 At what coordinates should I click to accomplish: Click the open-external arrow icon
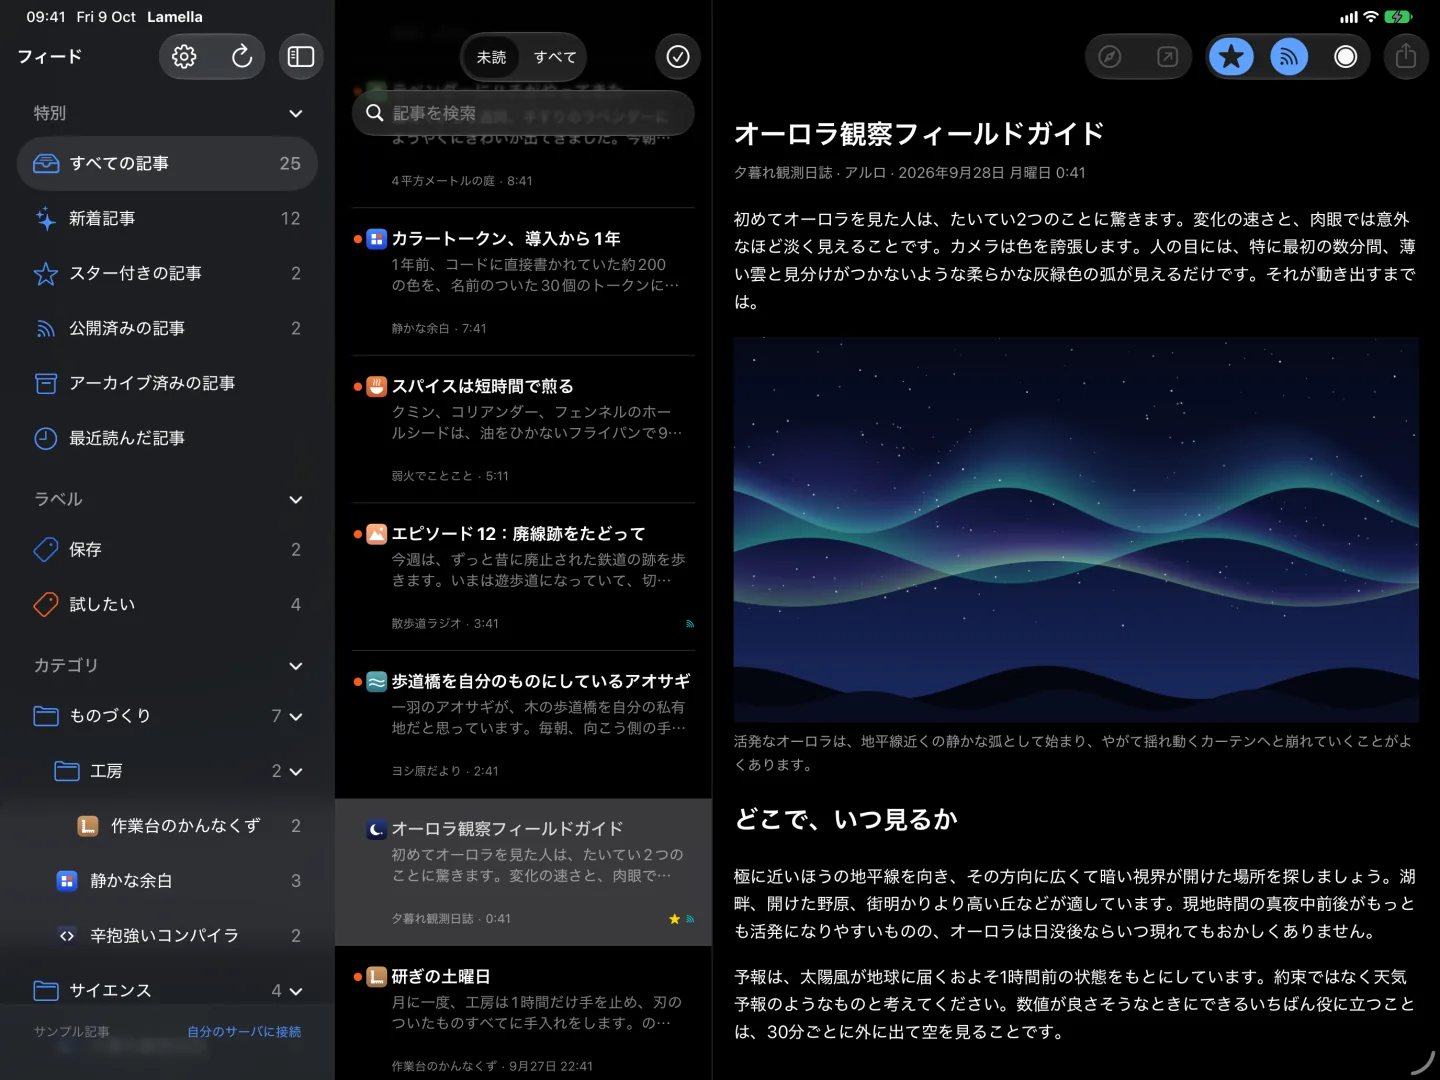coord(1167,57)
